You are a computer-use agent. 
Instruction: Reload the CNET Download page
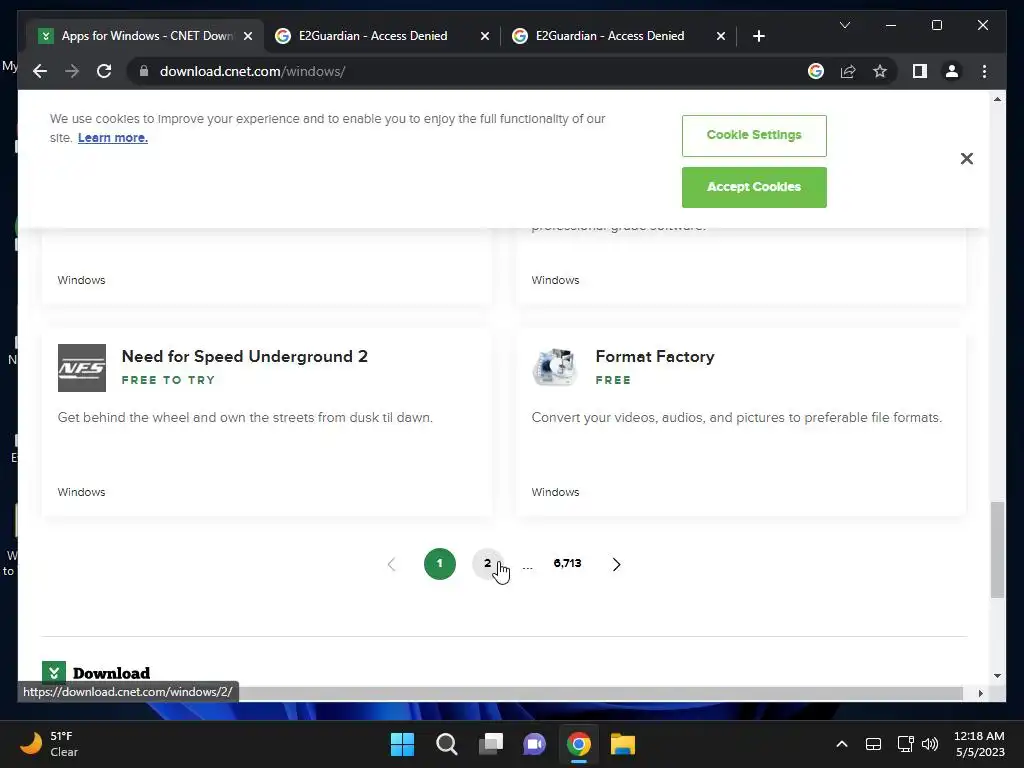pos(104,71)
